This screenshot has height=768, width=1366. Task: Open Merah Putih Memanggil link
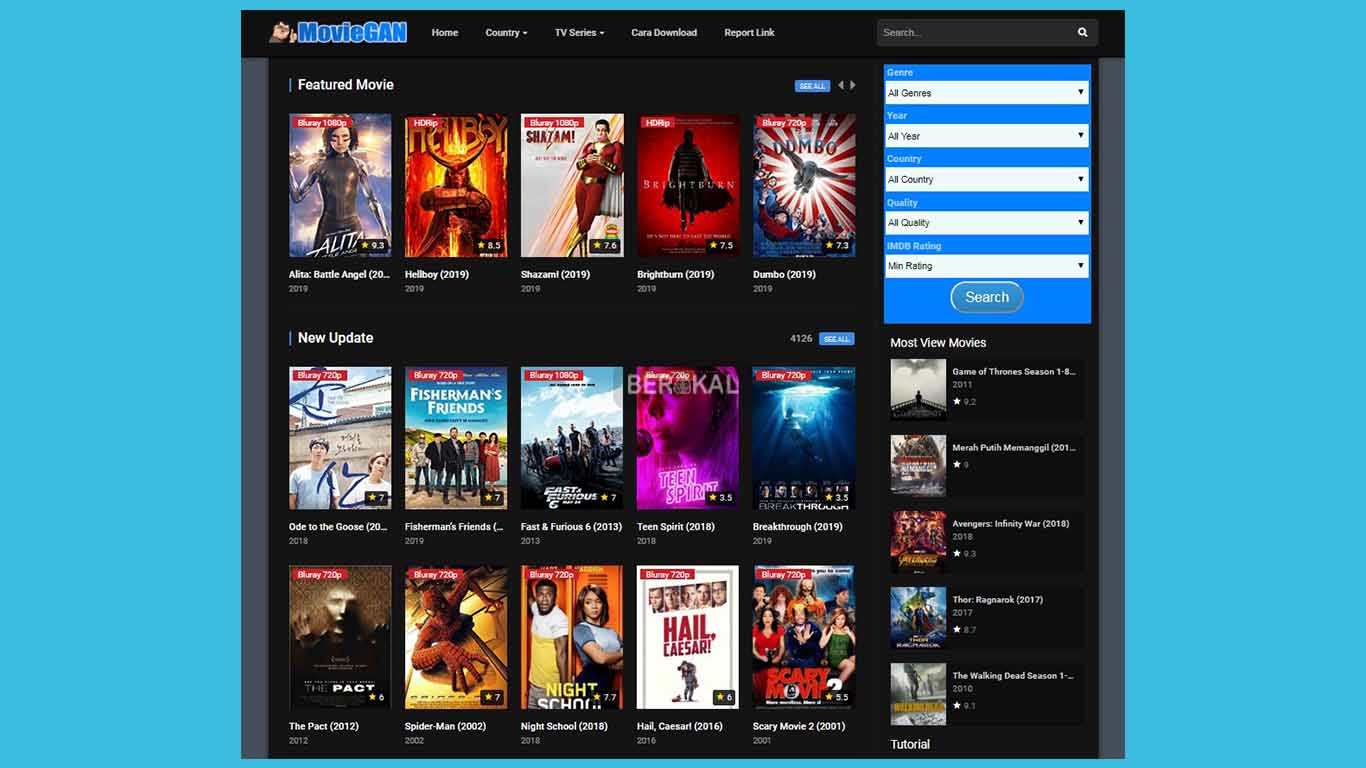pos(1014,448)
